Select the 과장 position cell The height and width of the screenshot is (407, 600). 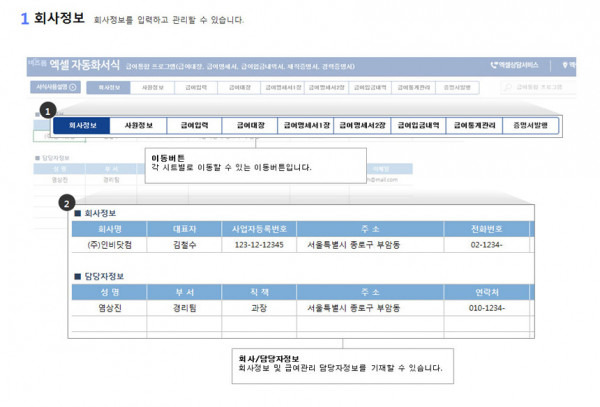[259, 308]
